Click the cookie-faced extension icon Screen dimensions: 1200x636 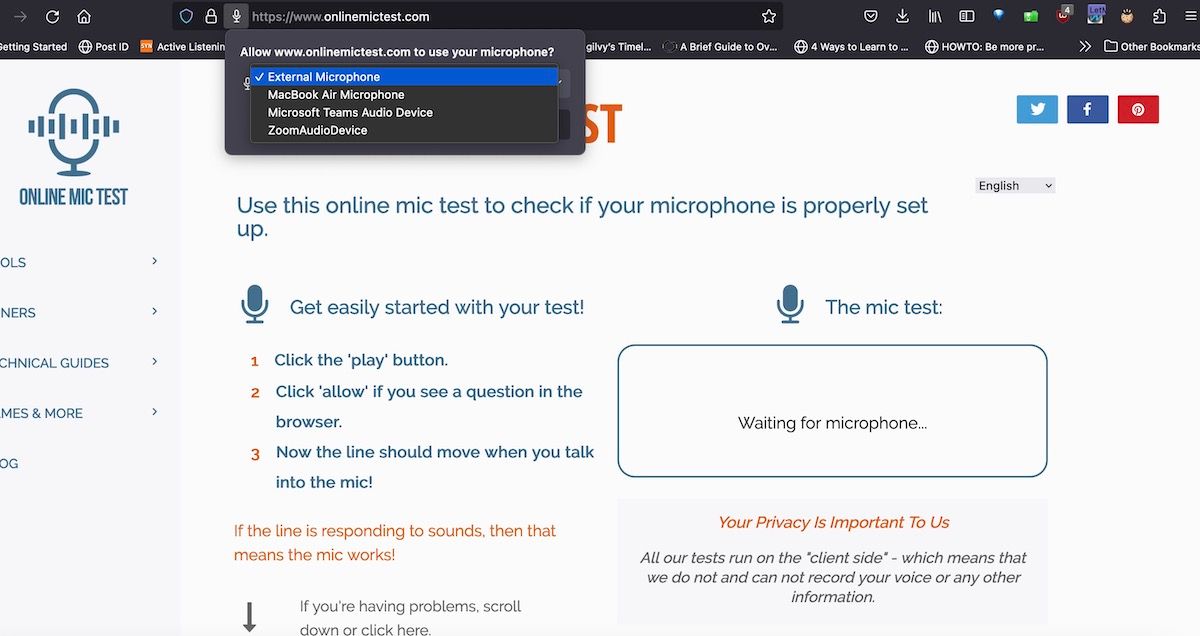click(x=1128, y=16)
